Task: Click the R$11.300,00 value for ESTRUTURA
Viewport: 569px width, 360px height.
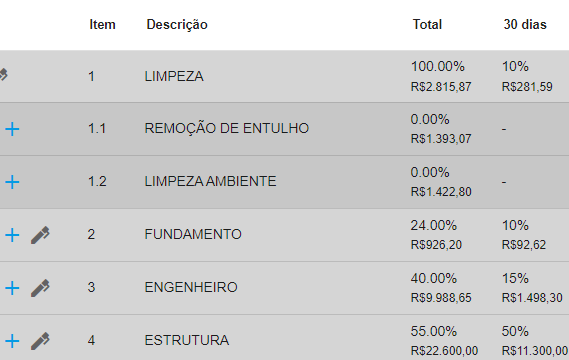Action: (535, 351)
